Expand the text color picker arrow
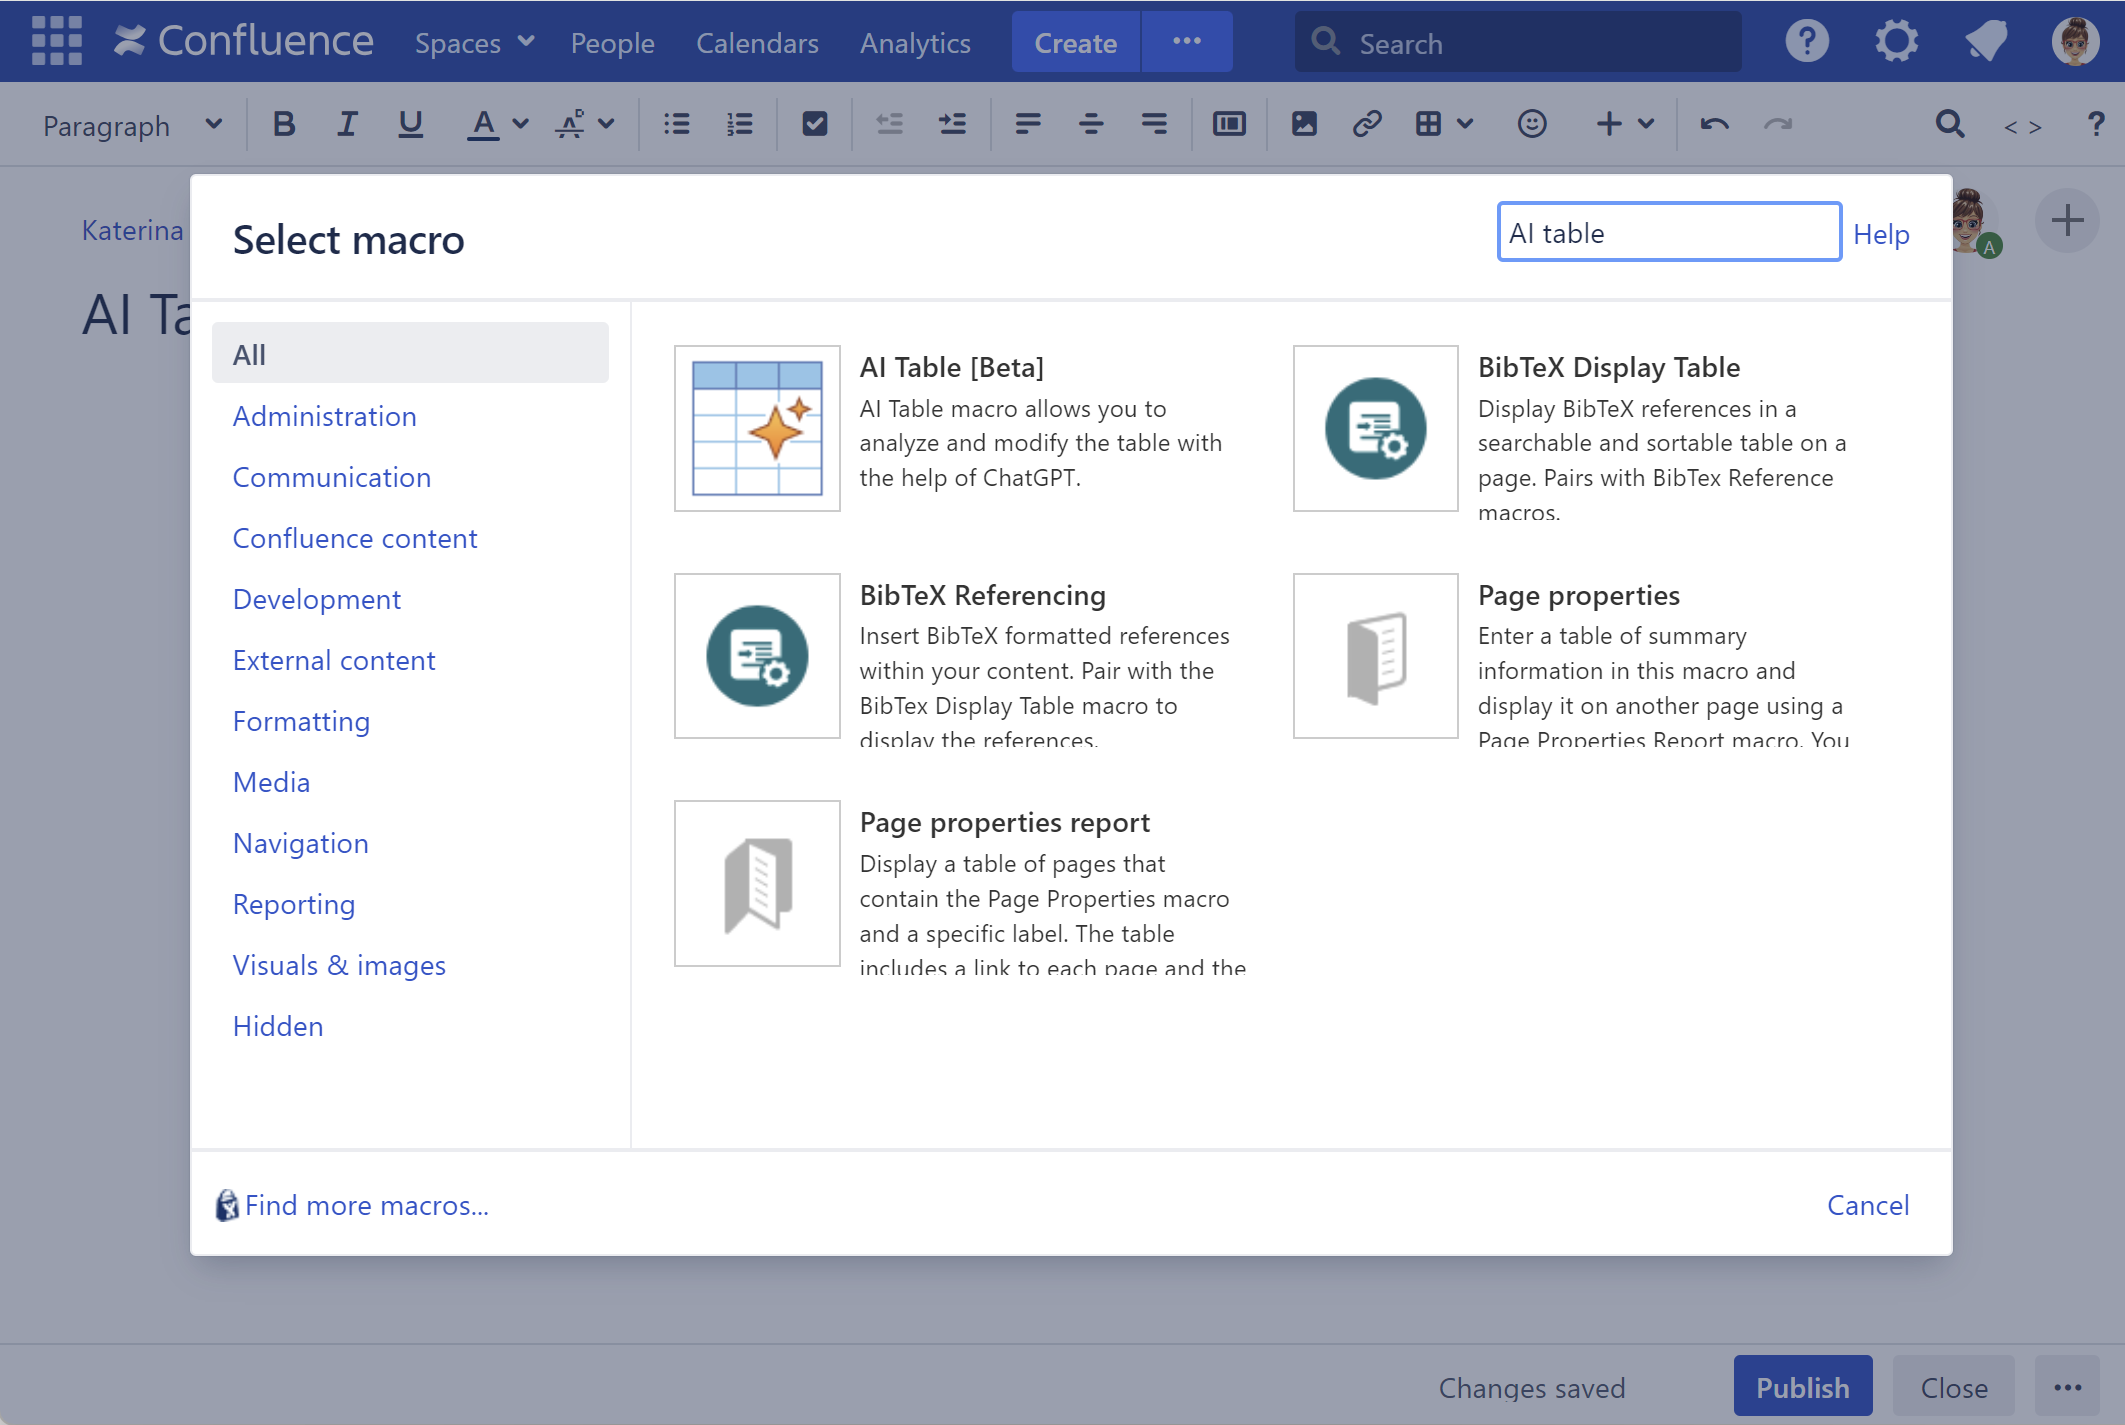Image resolution: width=2125 pixels, height=1425 pixels. tap(520, 124)
